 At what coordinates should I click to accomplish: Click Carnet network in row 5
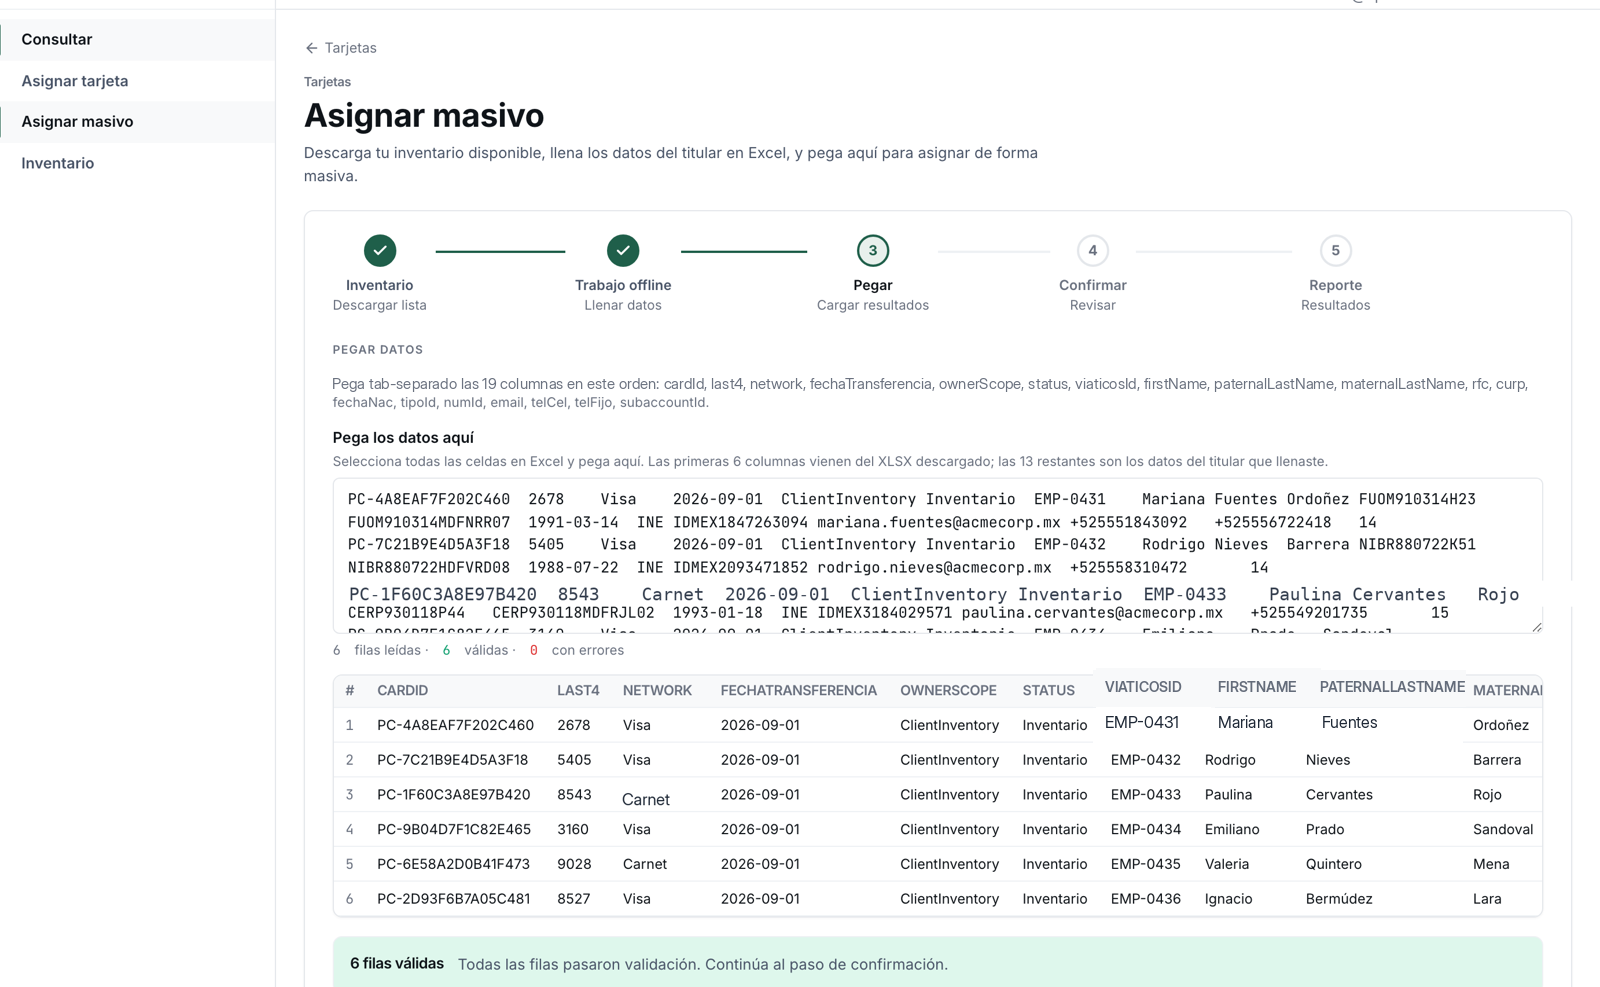tap(645, 864)
